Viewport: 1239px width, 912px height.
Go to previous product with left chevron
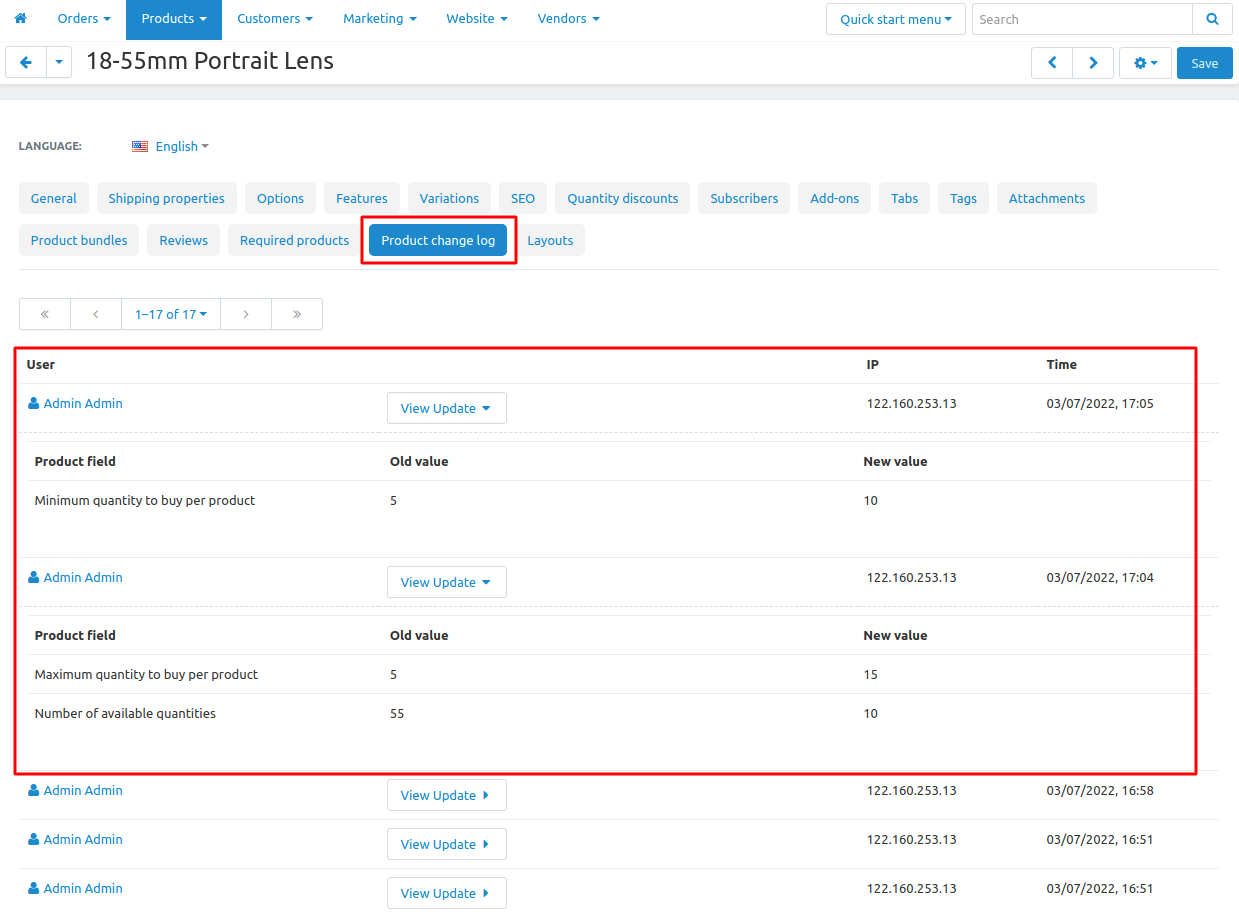point(1052,63)
